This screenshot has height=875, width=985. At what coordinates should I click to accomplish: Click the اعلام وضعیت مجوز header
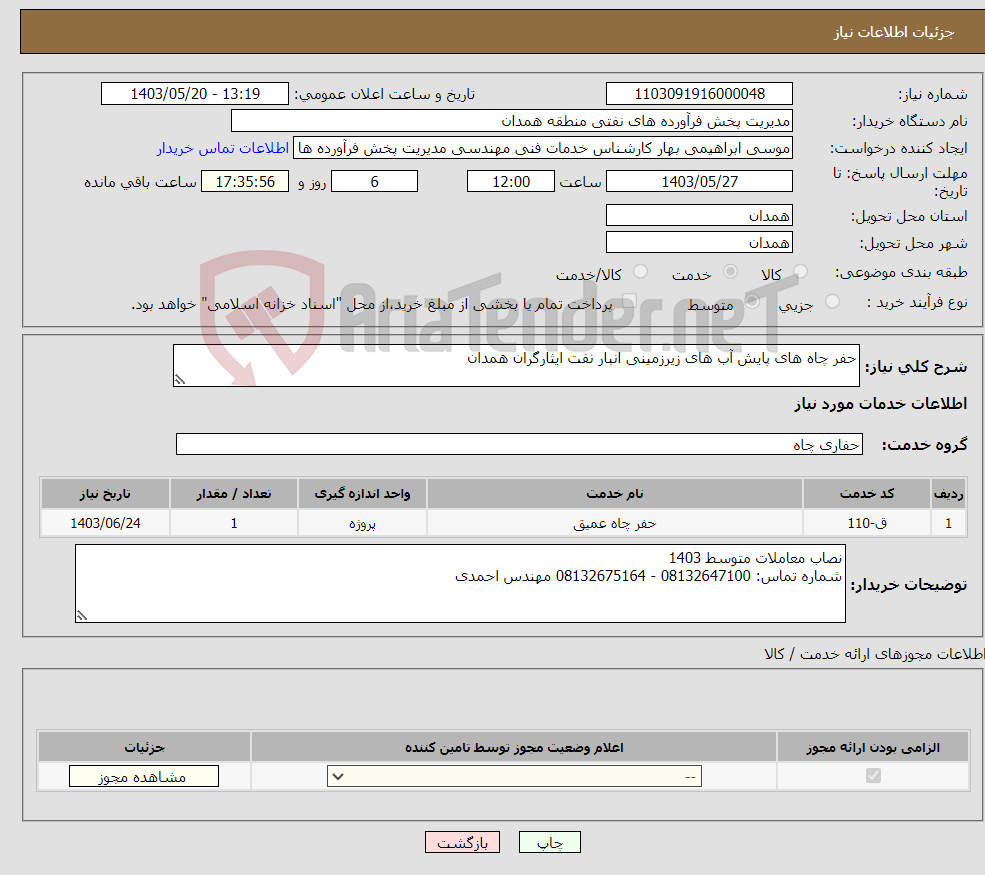[x=514, y=747]
